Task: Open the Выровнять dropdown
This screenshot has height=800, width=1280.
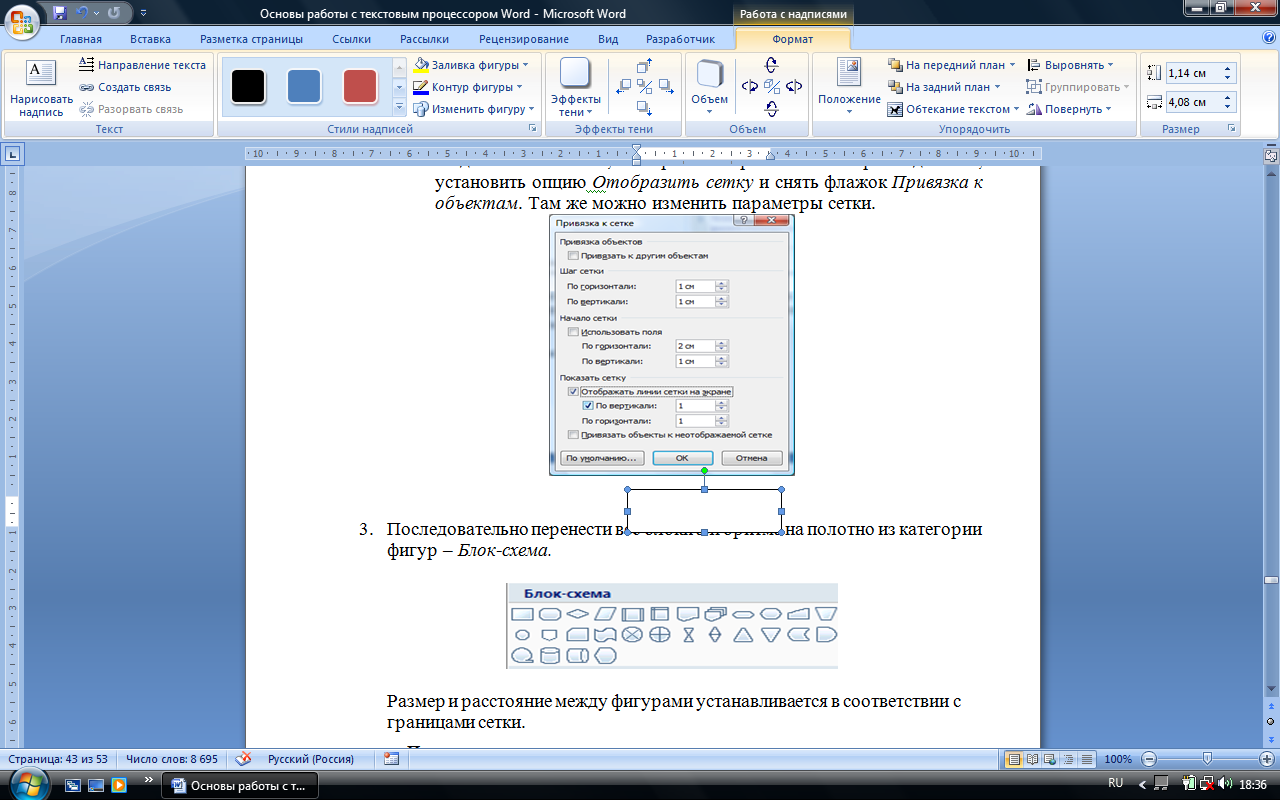Action: coord(1071,65)
